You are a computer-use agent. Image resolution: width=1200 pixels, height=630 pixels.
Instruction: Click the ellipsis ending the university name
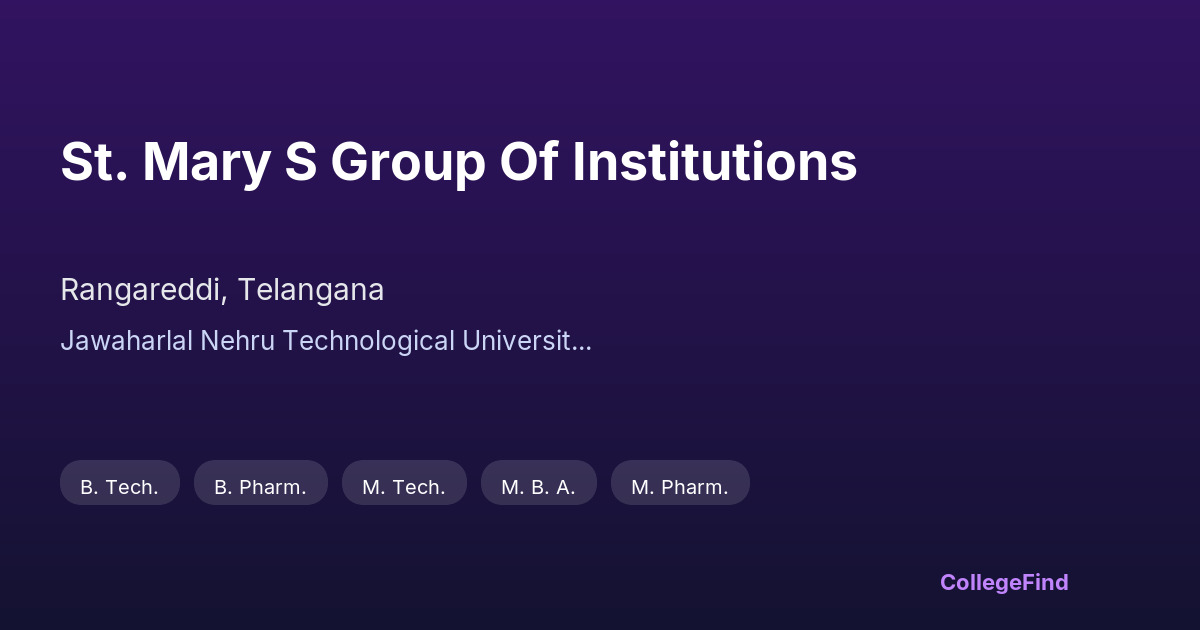[x=582, y=341]
